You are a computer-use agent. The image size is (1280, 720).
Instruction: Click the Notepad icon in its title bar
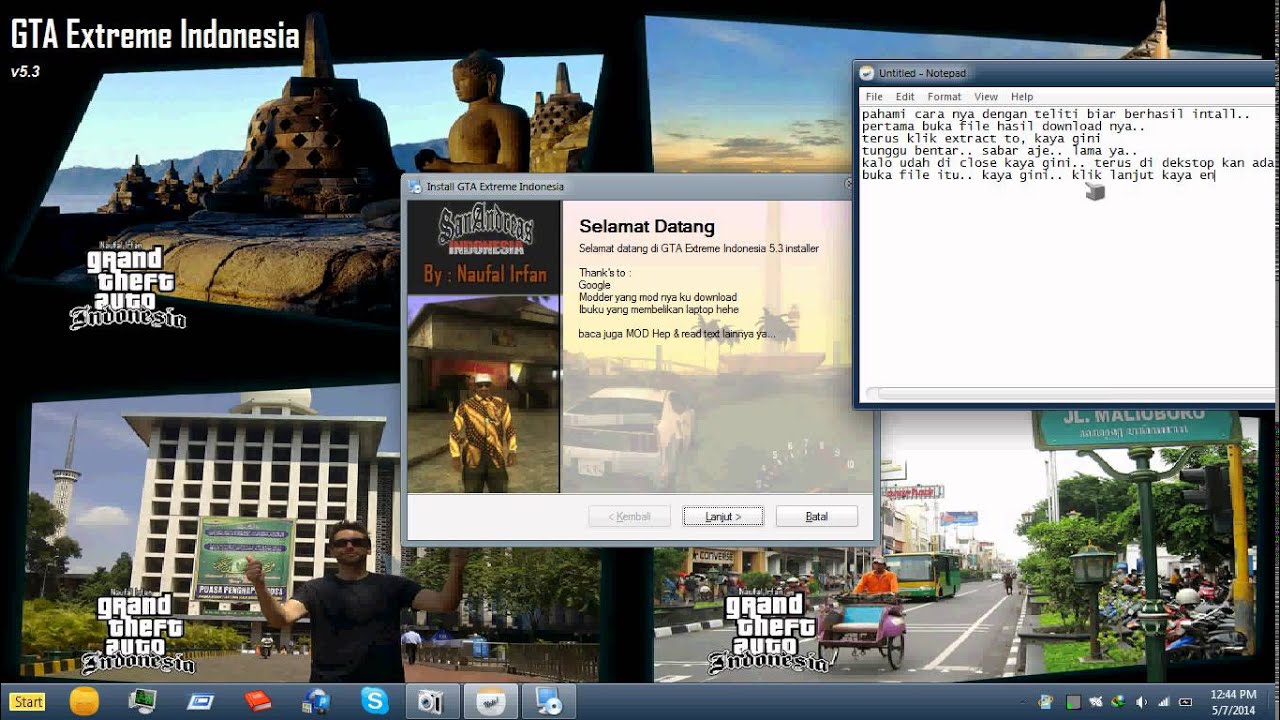click(x=867, y=73)
